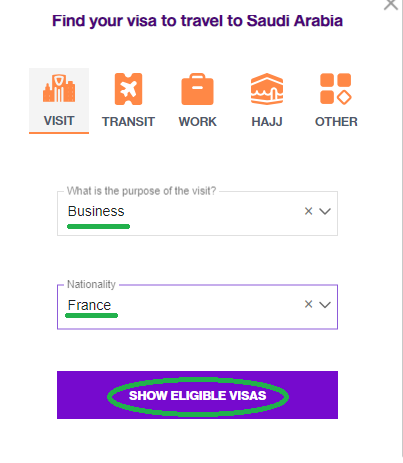Viewport: 403px width, 463px height.
Task: Switch to the TRANSIT tab label
Action: (128, 122)
